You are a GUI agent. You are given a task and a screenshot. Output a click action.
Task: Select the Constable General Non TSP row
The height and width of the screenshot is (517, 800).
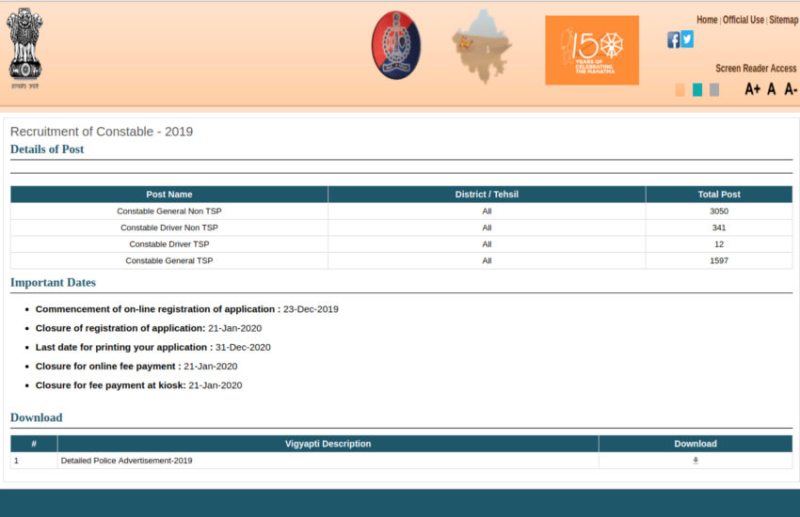click(x=169, y=211)
